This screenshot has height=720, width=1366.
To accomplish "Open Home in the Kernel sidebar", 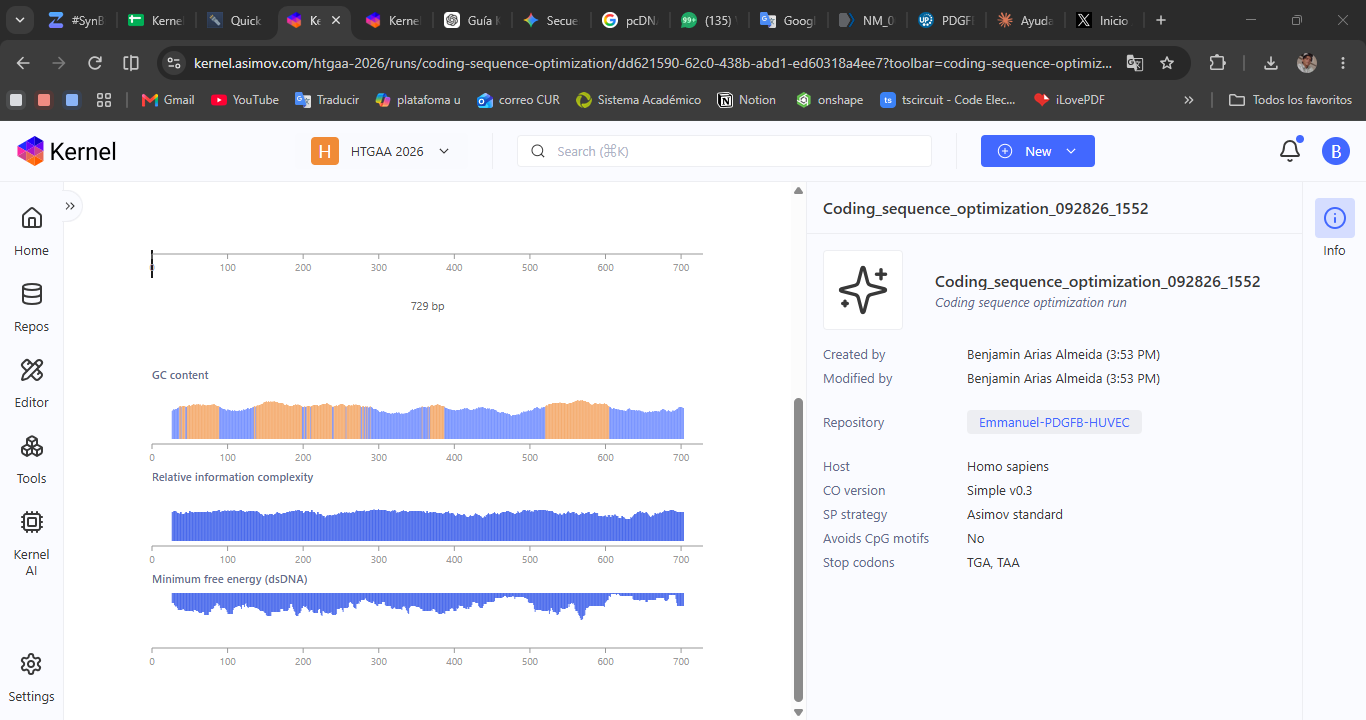I will tap(31, 230).
